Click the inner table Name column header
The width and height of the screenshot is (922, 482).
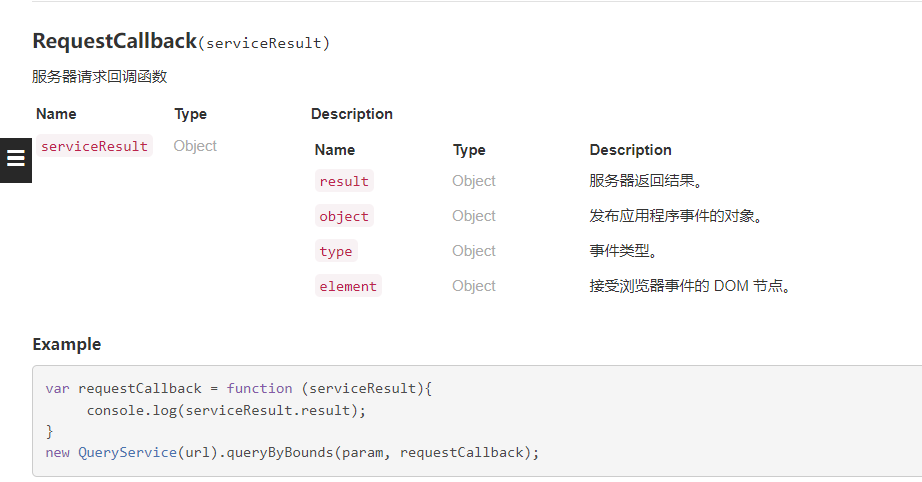point(335,150)
